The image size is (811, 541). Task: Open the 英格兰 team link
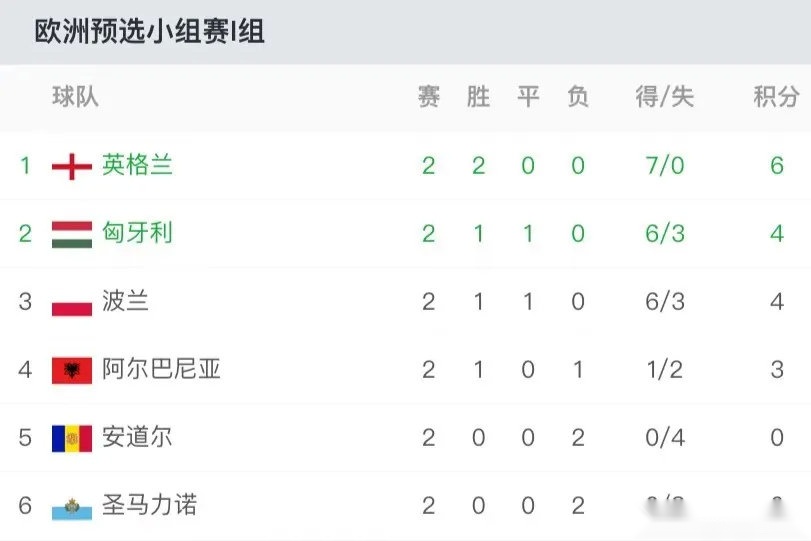[x=138, y=165]
